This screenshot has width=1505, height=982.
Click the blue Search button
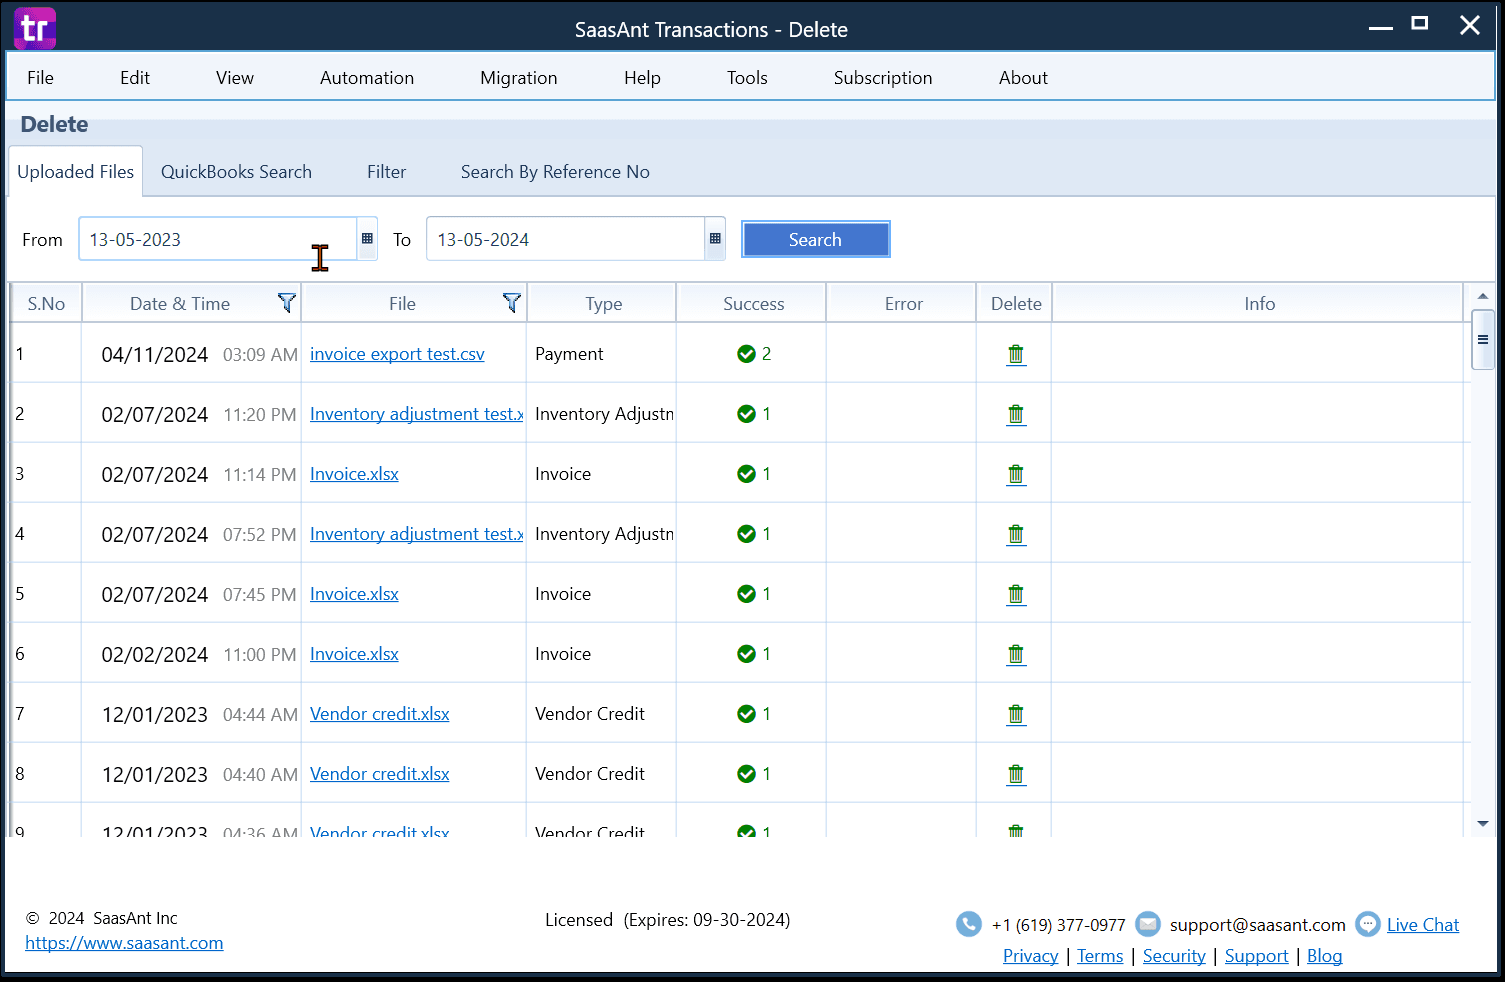(816, 239)
